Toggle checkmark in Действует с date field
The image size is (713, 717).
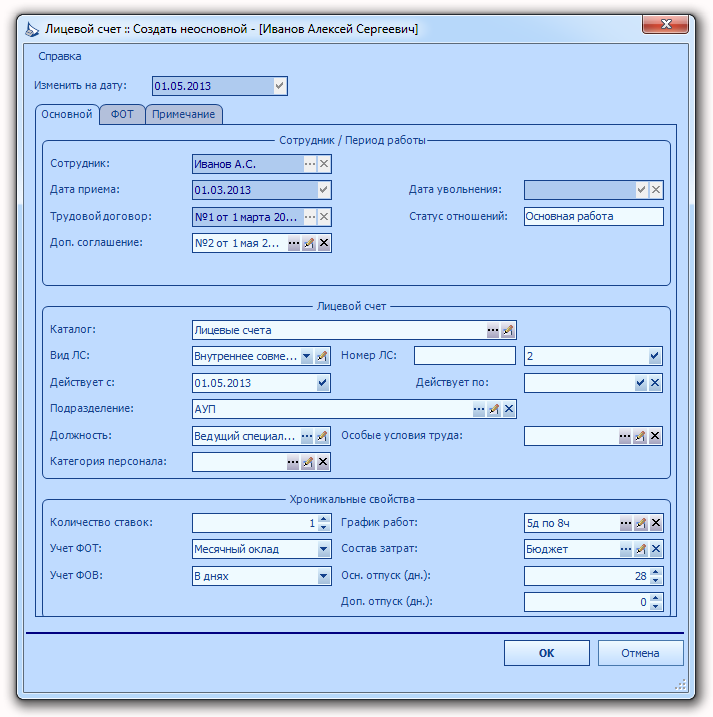[323, 383]
